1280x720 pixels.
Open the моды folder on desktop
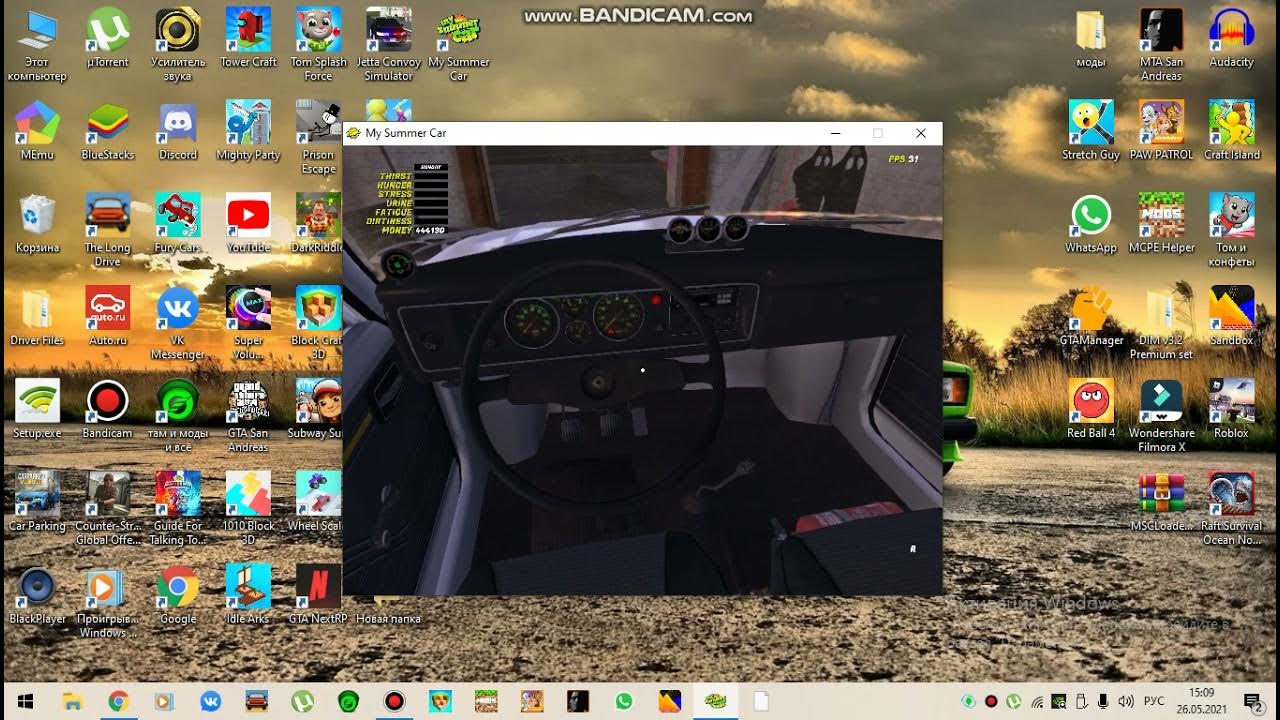pyautogui.click(x=1091, y=38)
